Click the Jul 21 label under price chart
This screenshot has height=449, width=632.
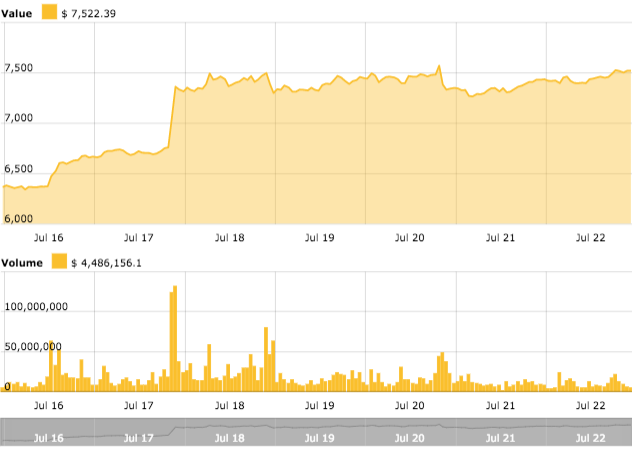[x=500, y=238]
